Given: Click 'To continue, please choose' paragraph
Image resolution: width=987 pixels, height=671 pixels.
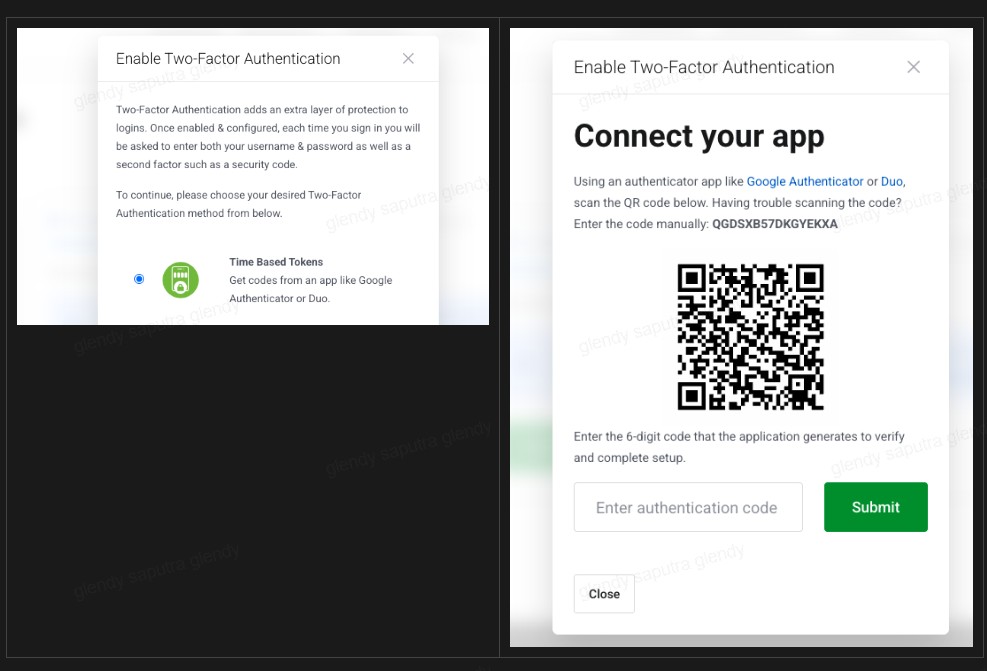Looking at the screenshot, I should point(239,204).
